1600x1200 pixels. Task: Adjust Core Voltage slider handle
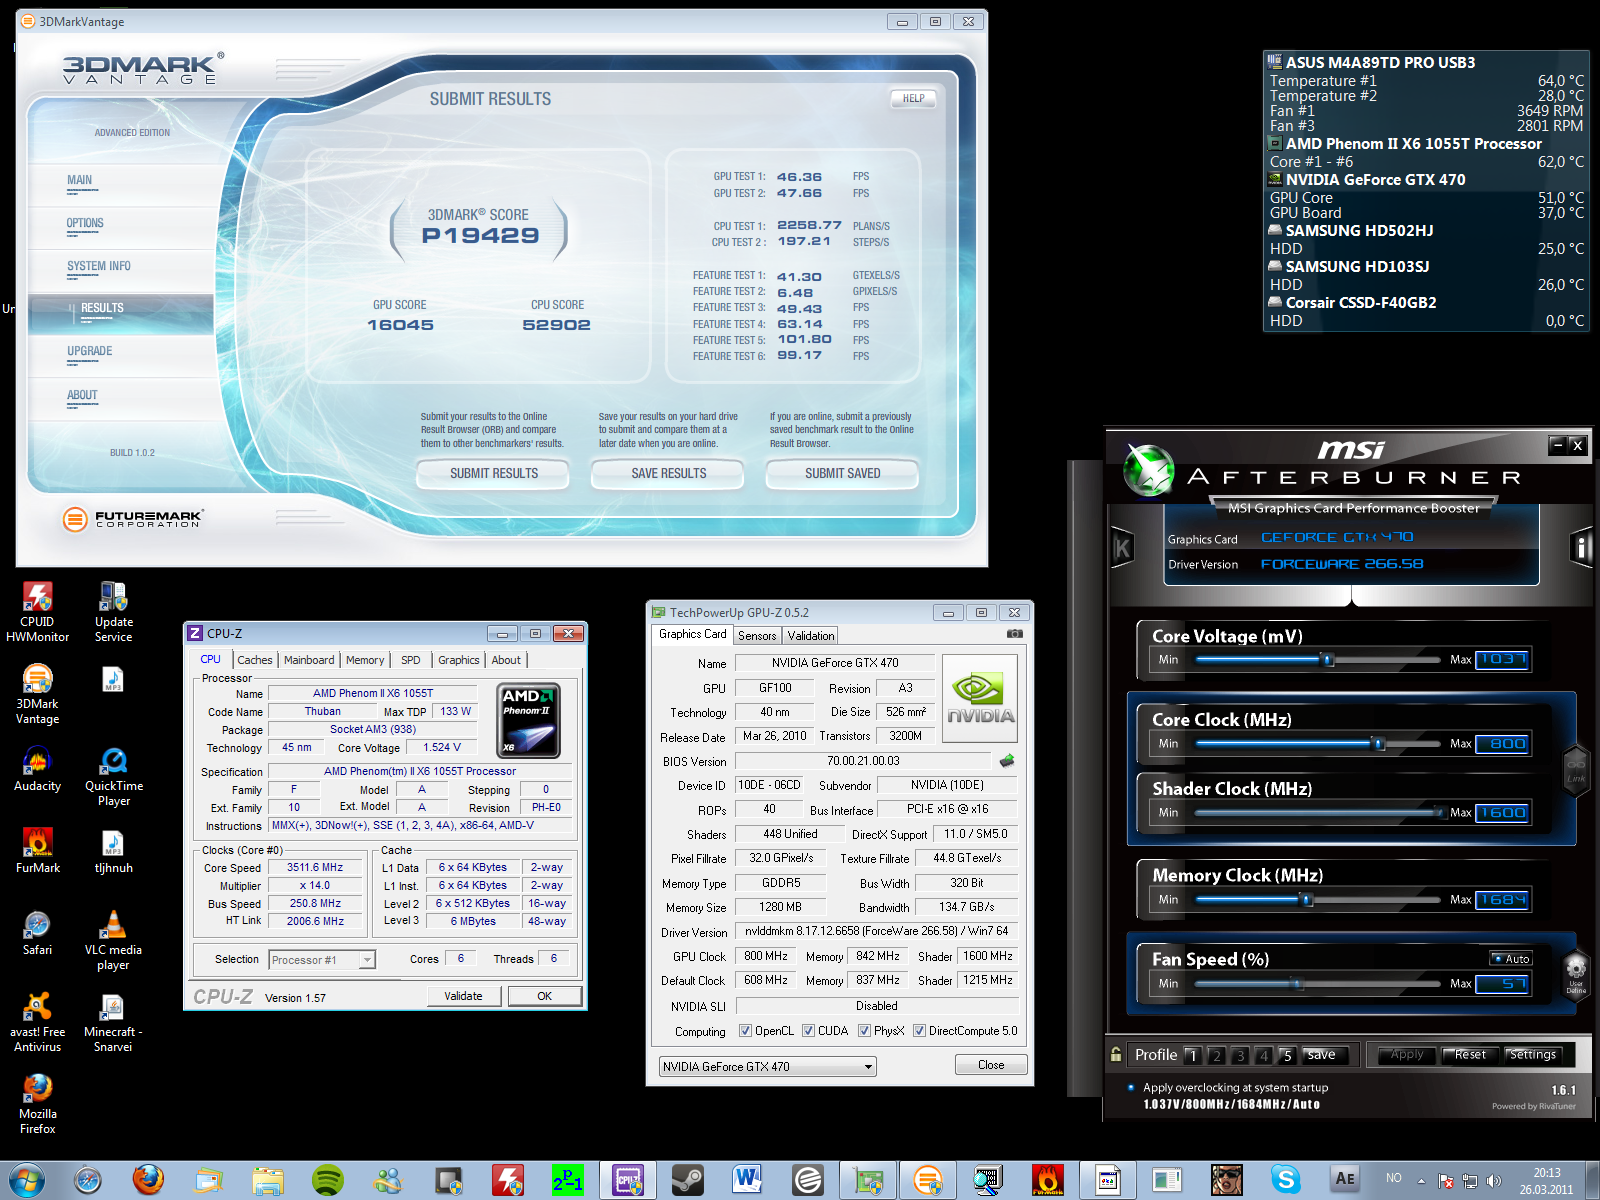coord(1328,659)
